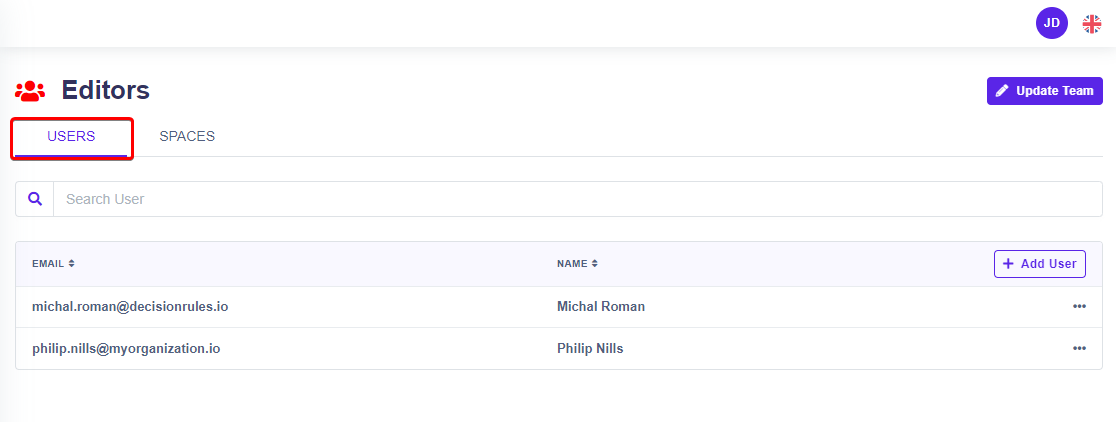
Task: Click the Editors page heading
Action: (106, 91)
